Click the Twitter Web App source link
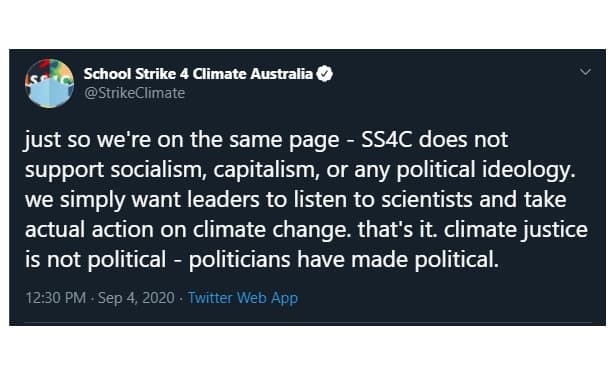 pos(242,298)
